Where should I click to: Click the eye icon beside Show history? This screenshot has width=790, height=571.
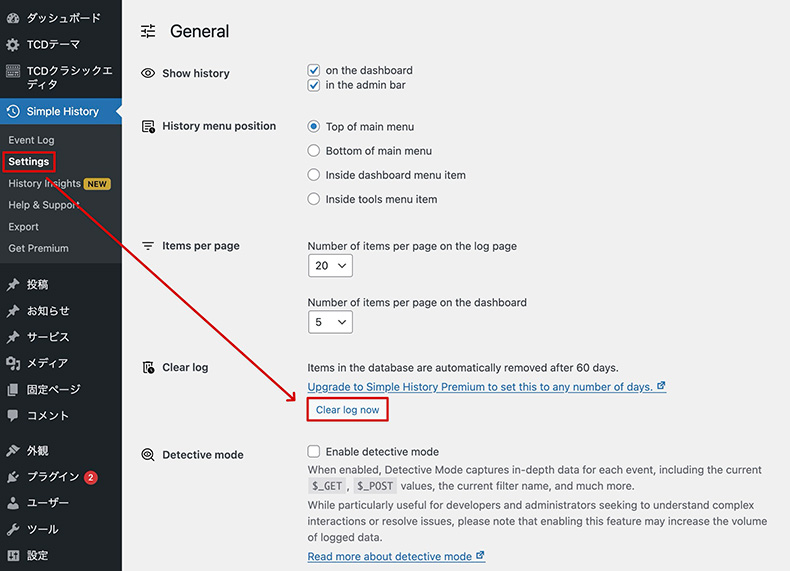tap(148, 73)
